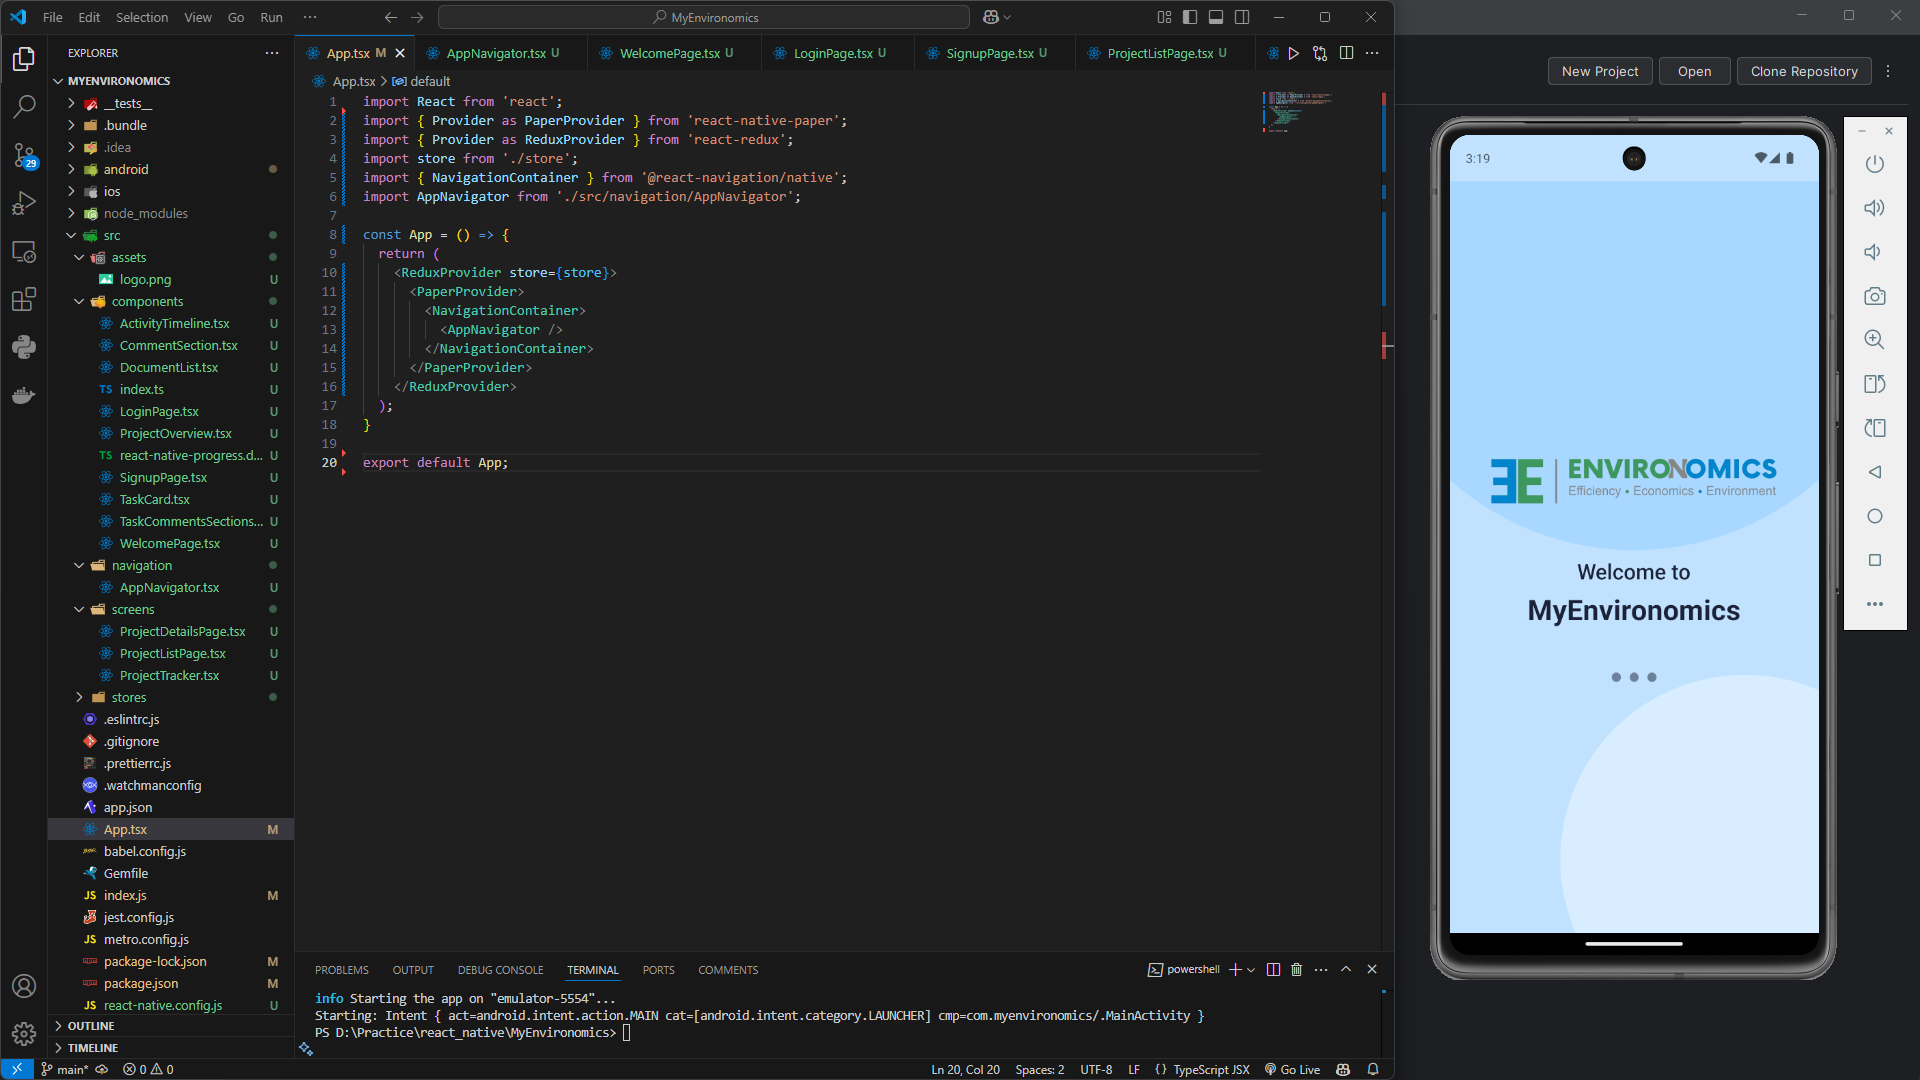Maximize terminal panel with chevron up
The width and height of the screenshot is (1920, 1080).
1346,969
